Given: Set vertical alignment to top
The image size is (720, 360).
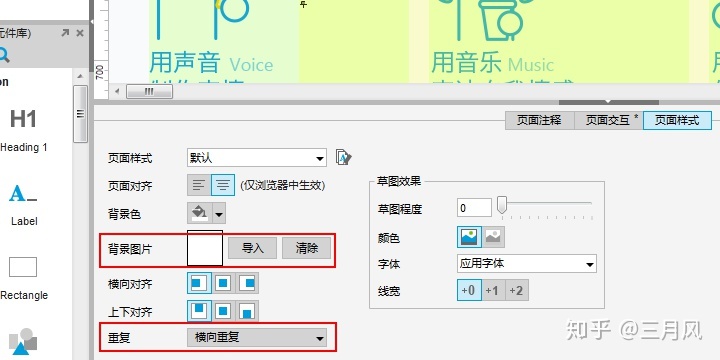Looking at the screenshot, I should coord(199,311).
